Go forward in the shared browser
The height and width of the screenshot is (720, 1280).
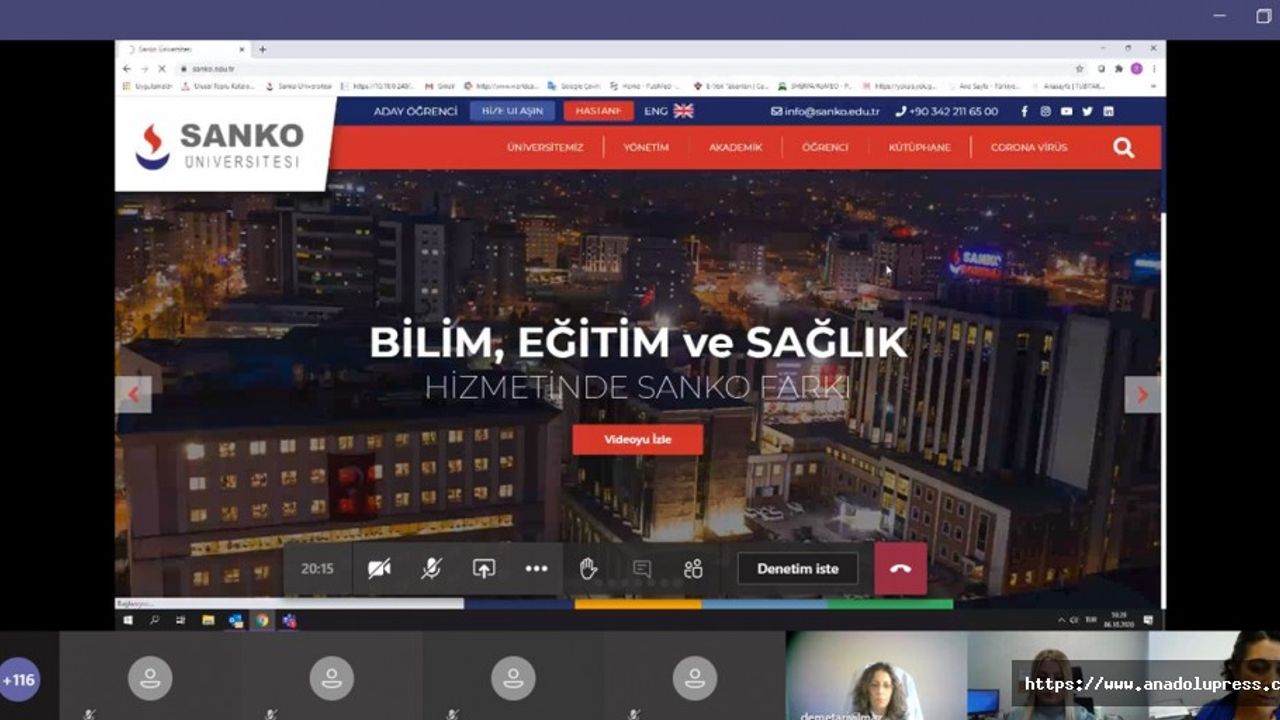(x=144, y=68)
